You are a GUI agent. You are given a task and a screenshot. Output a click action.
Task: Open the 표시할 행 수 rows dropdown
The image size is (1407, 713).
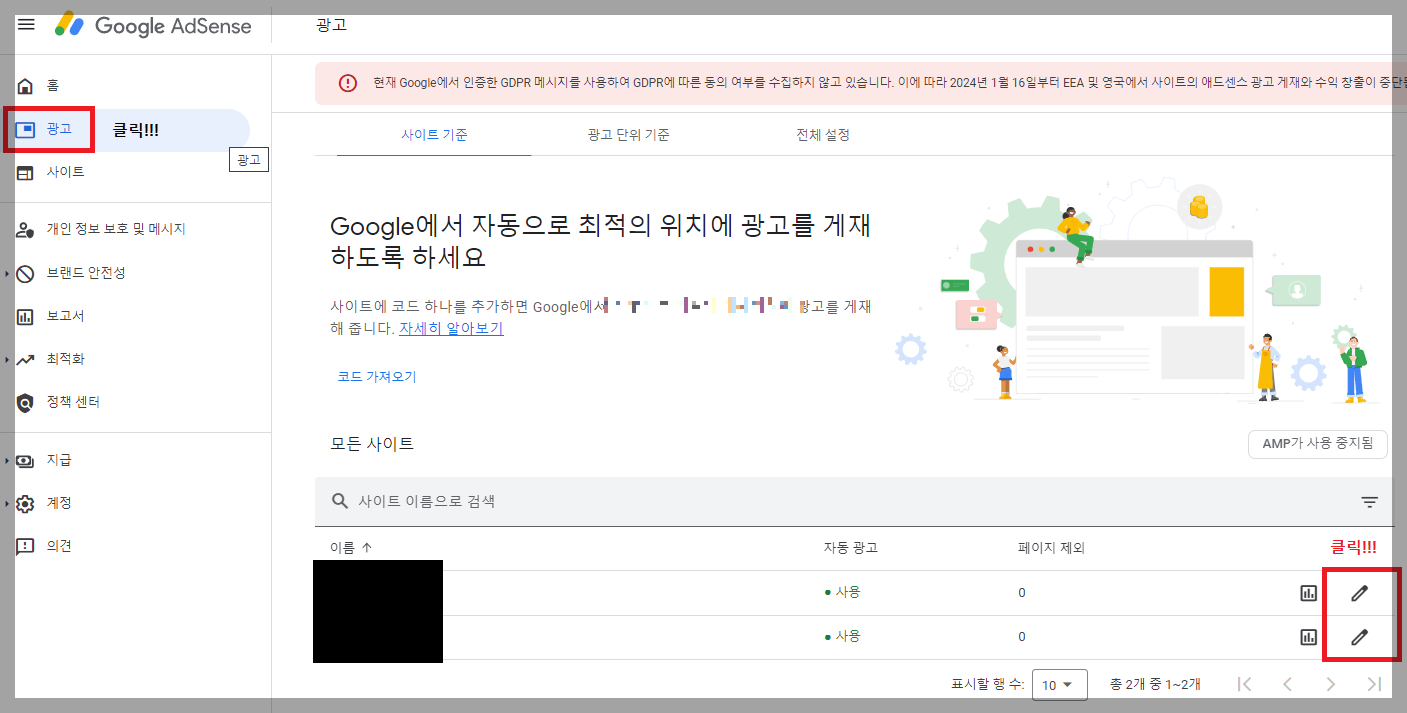pyautogui.click(x=1060, y=684)
